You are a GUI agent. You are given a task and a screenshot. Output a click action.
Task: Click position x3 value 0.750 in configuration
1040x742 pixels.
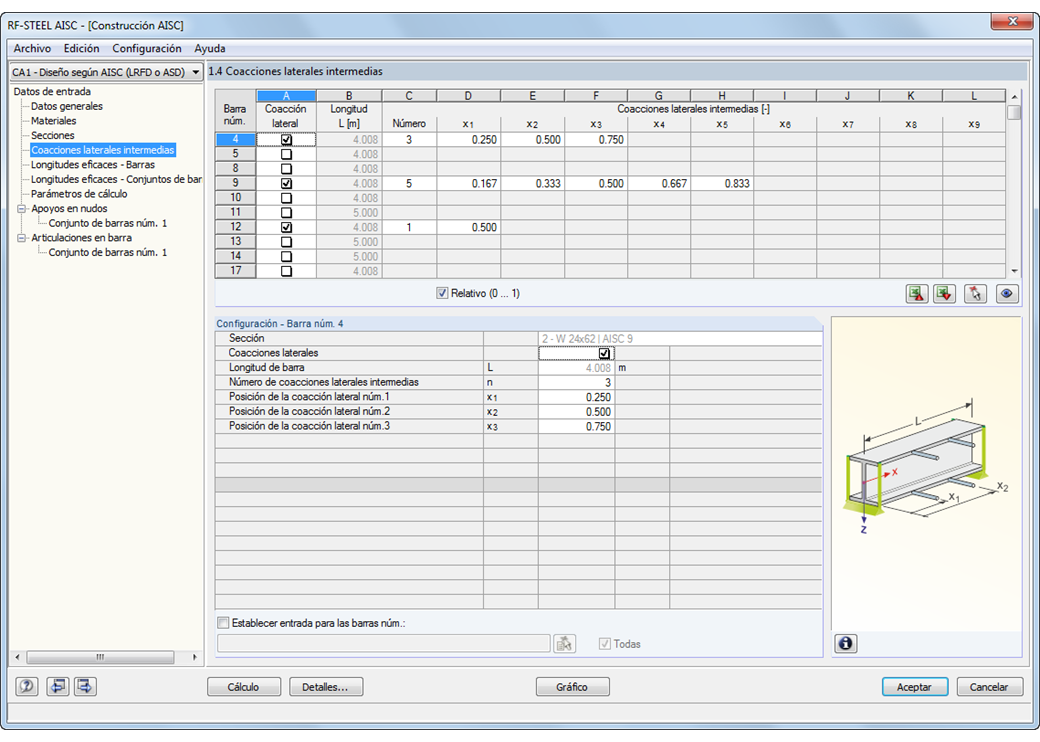pyautogui.click(x=576, y=426)
